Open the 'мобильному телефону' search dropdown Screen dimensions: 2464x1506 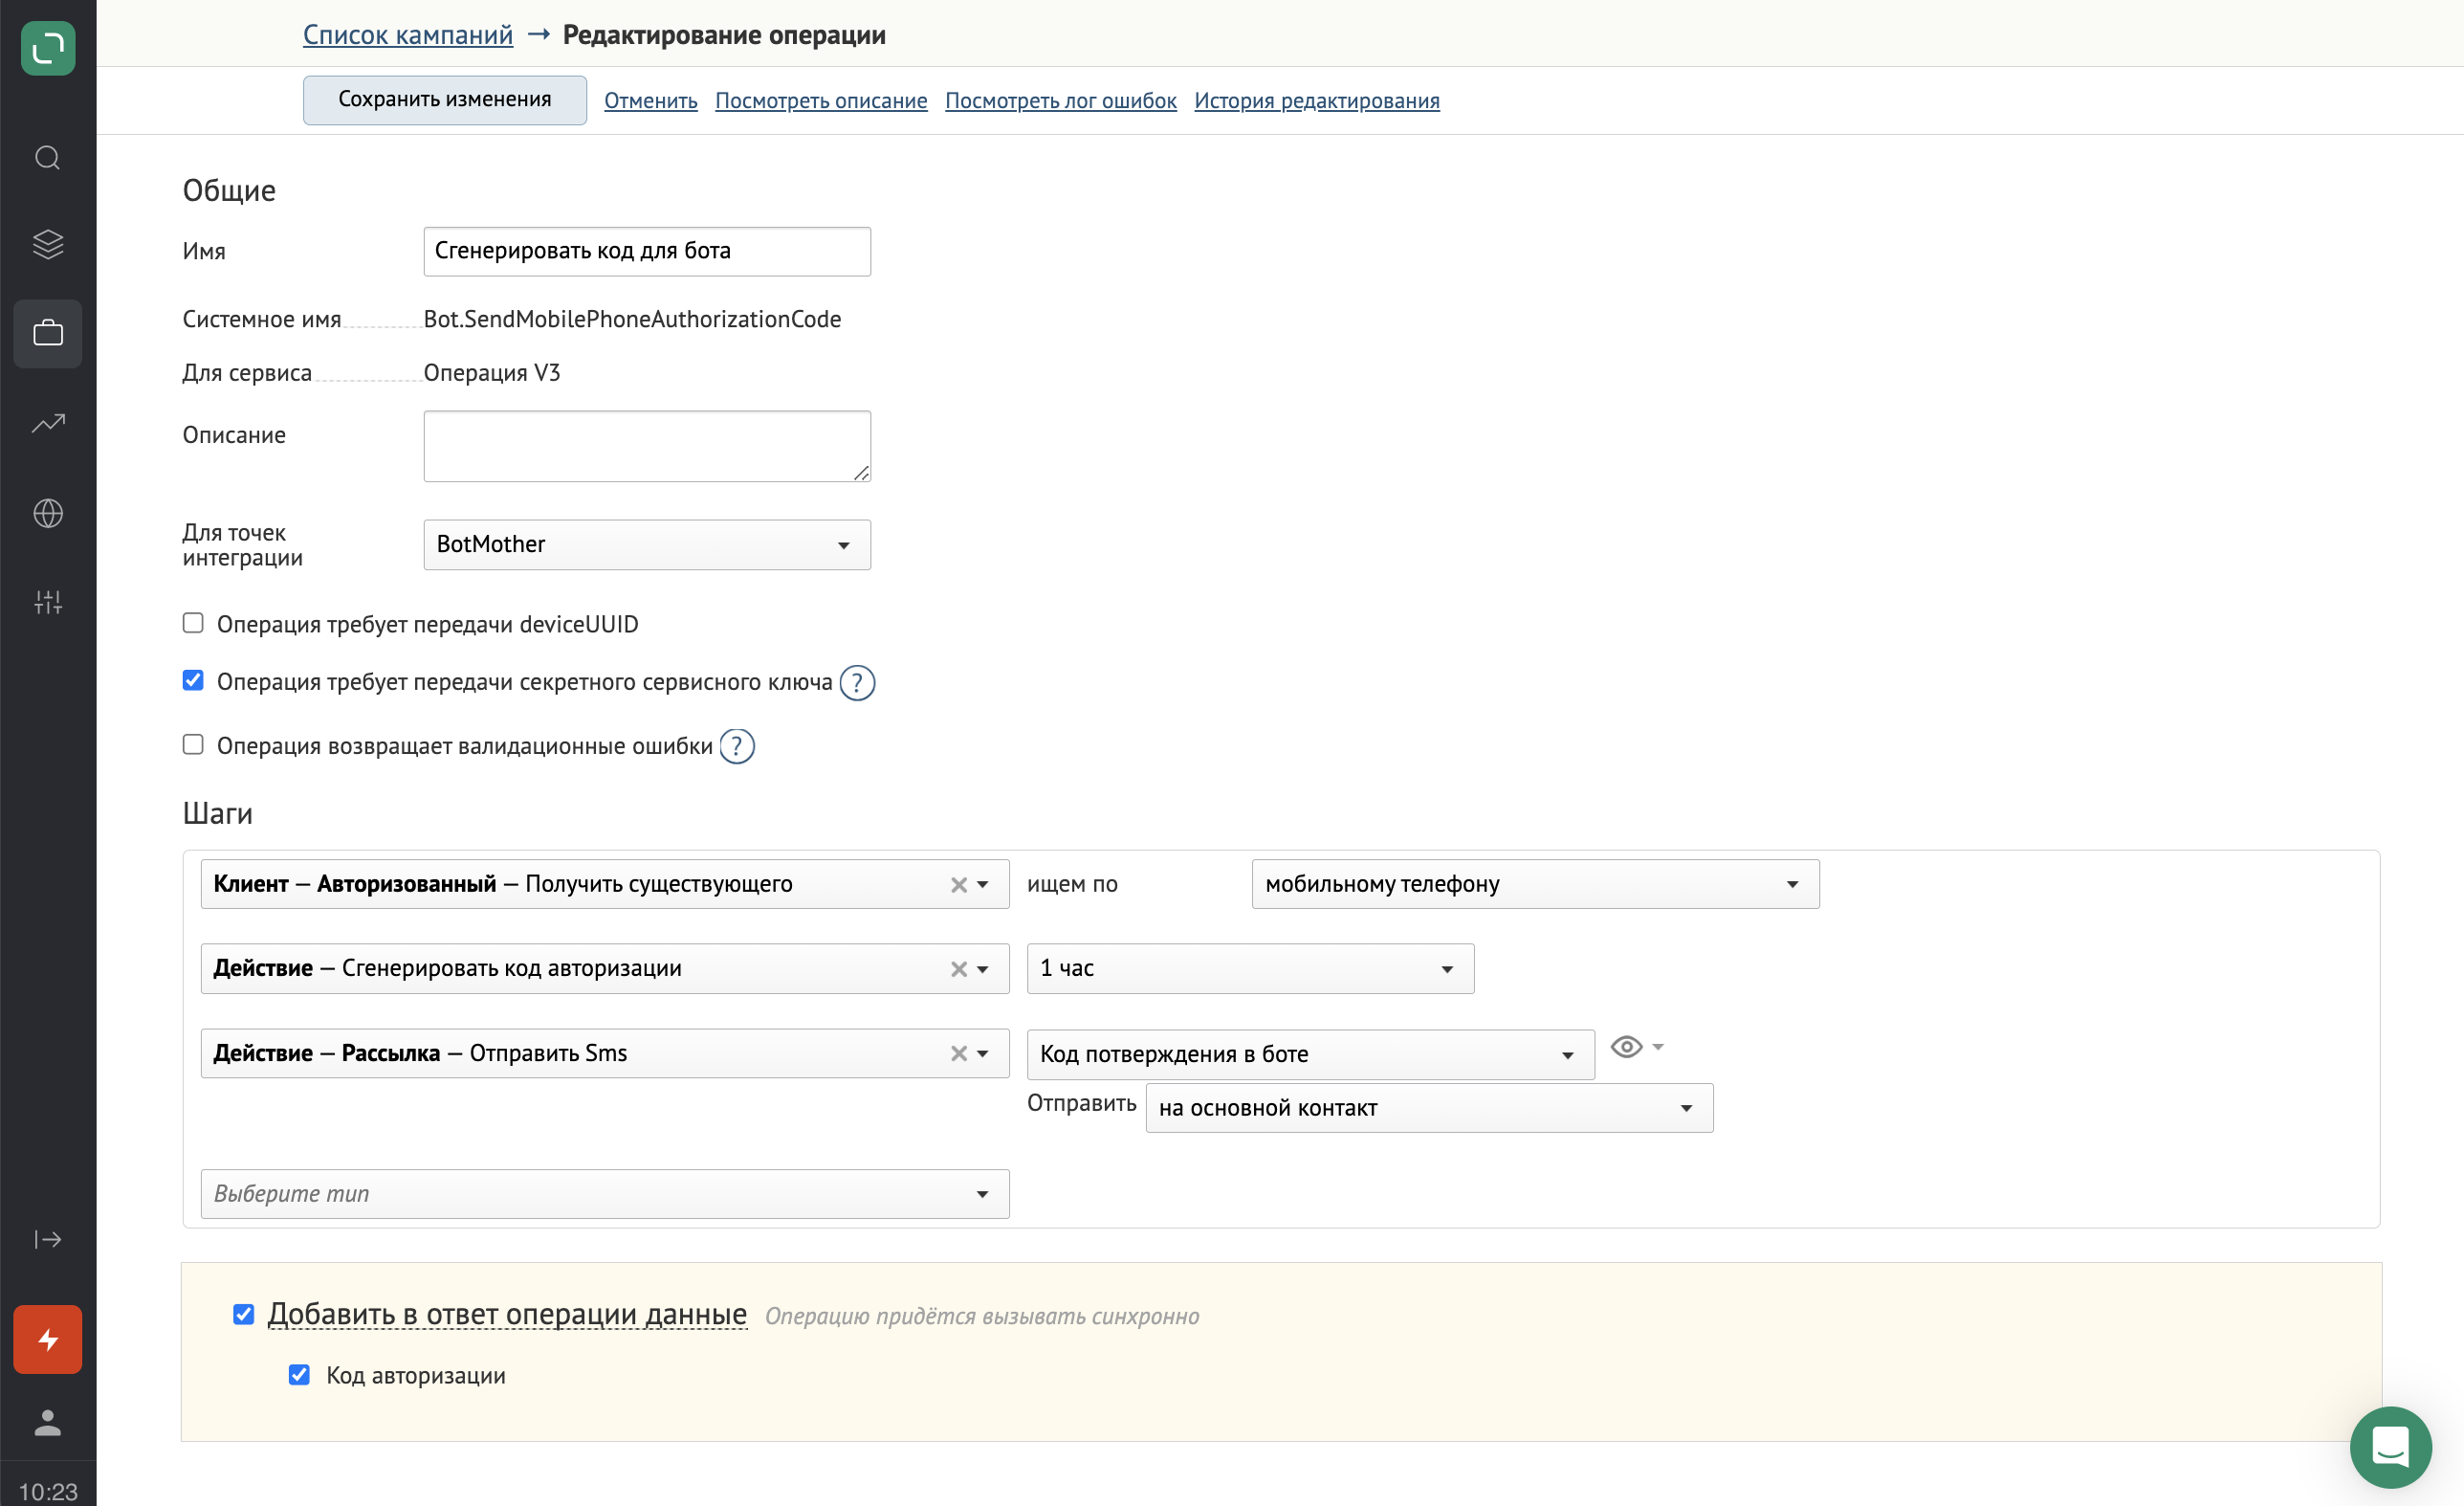pyautogui.click(x=1535, y=885)
